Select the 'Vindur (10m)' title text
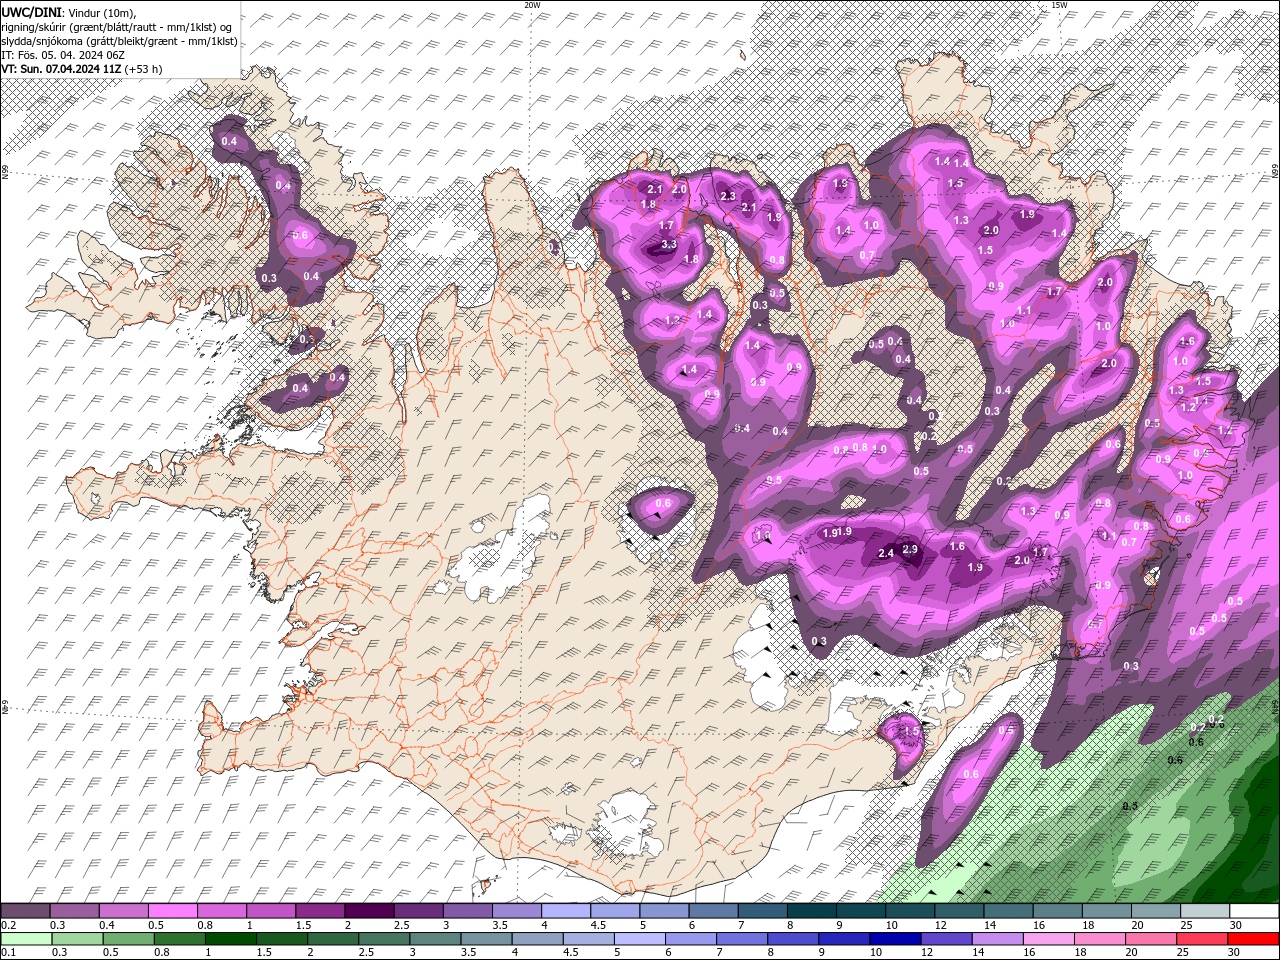 102,12
